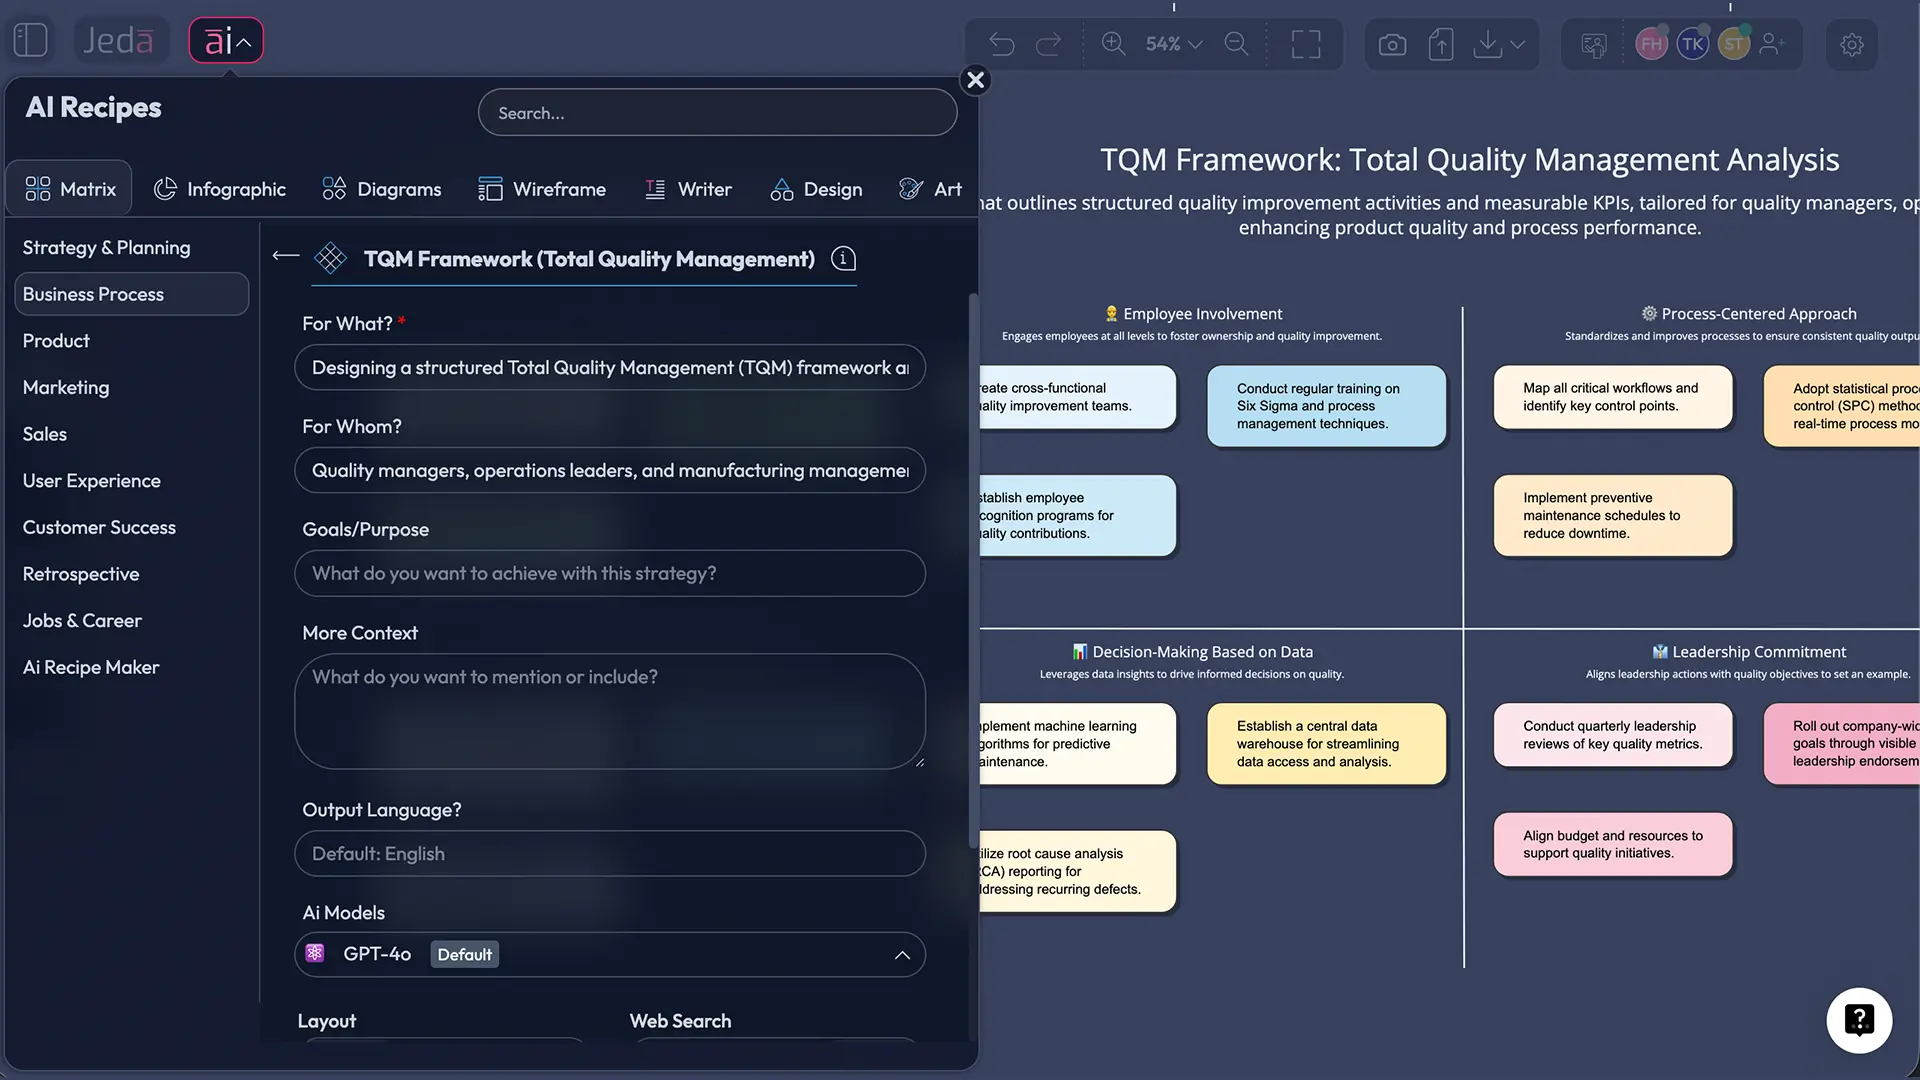
Task: Click the undo icon in the toolbar
Action: tap(1001, 44)
